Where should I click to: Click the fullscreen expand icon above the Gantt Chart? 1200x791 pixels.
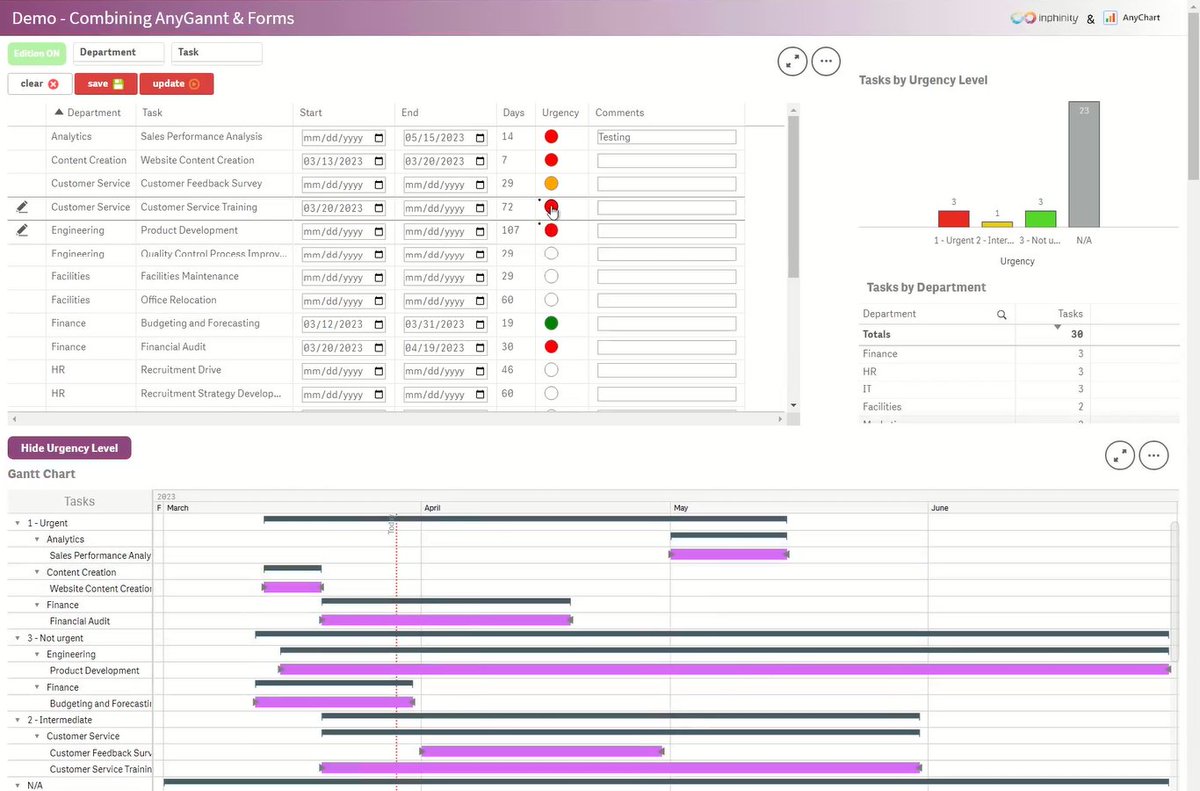tap(1120, 455)
